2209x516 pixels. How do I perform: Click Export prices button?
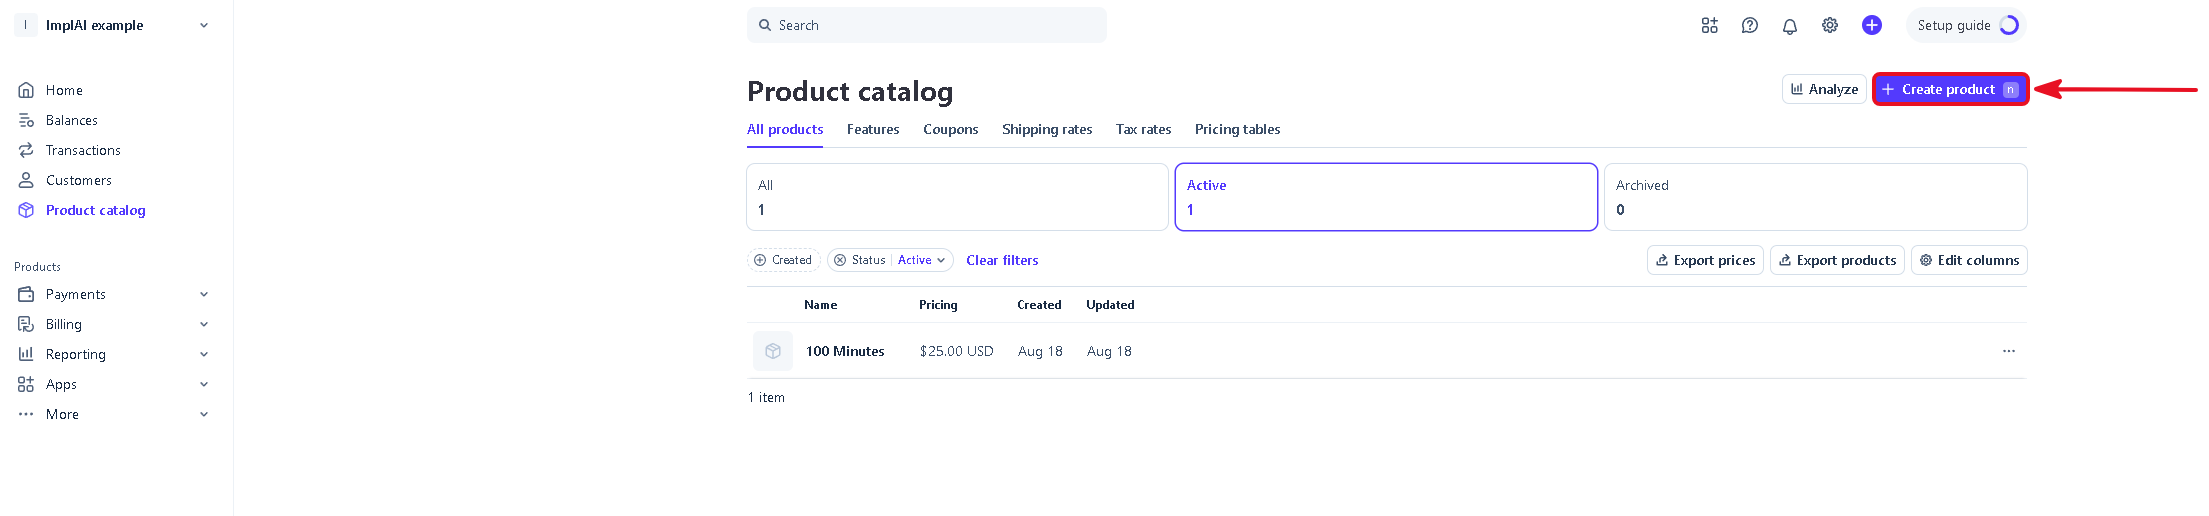tap(1705, 260)
